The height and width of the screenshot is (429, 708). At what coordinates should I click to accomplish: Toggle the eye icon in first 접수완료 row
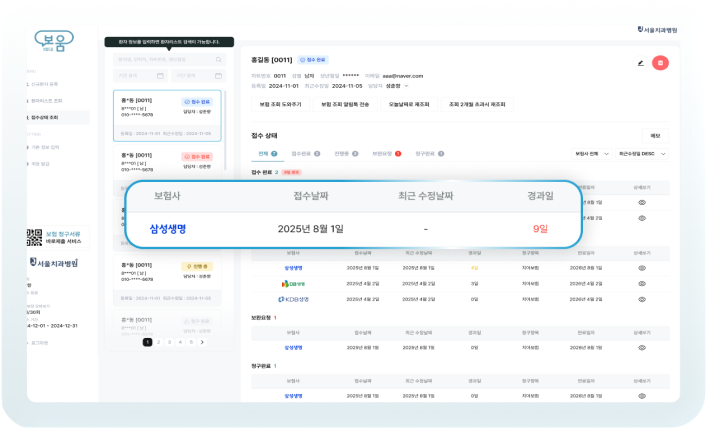pyautogui.click(x=641, y=202)
